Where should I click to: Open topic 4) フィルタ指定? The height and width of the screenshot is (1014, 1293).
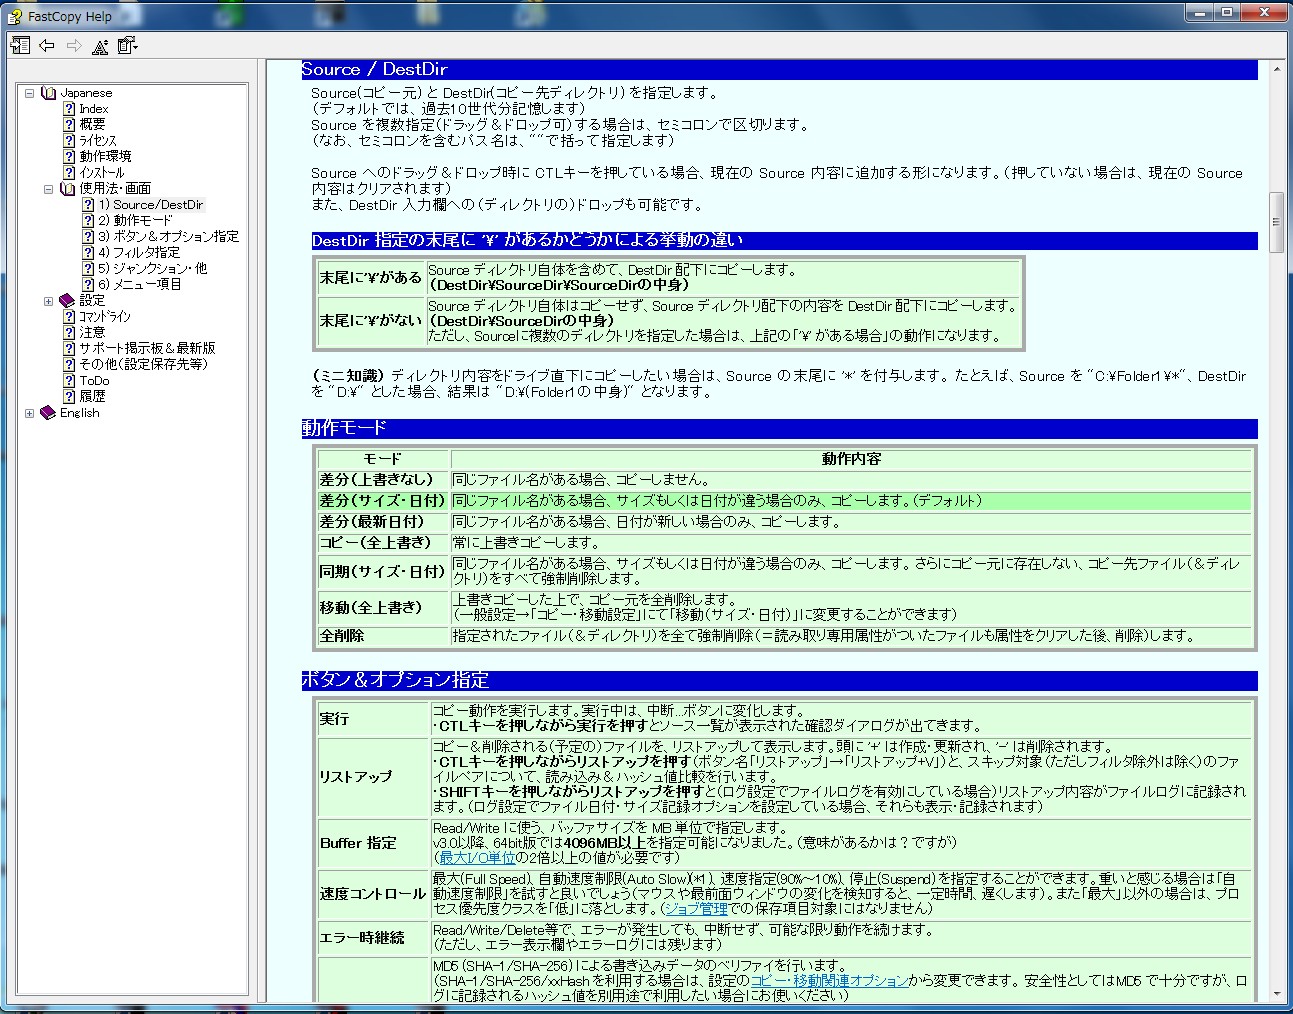tap(139, 252)
